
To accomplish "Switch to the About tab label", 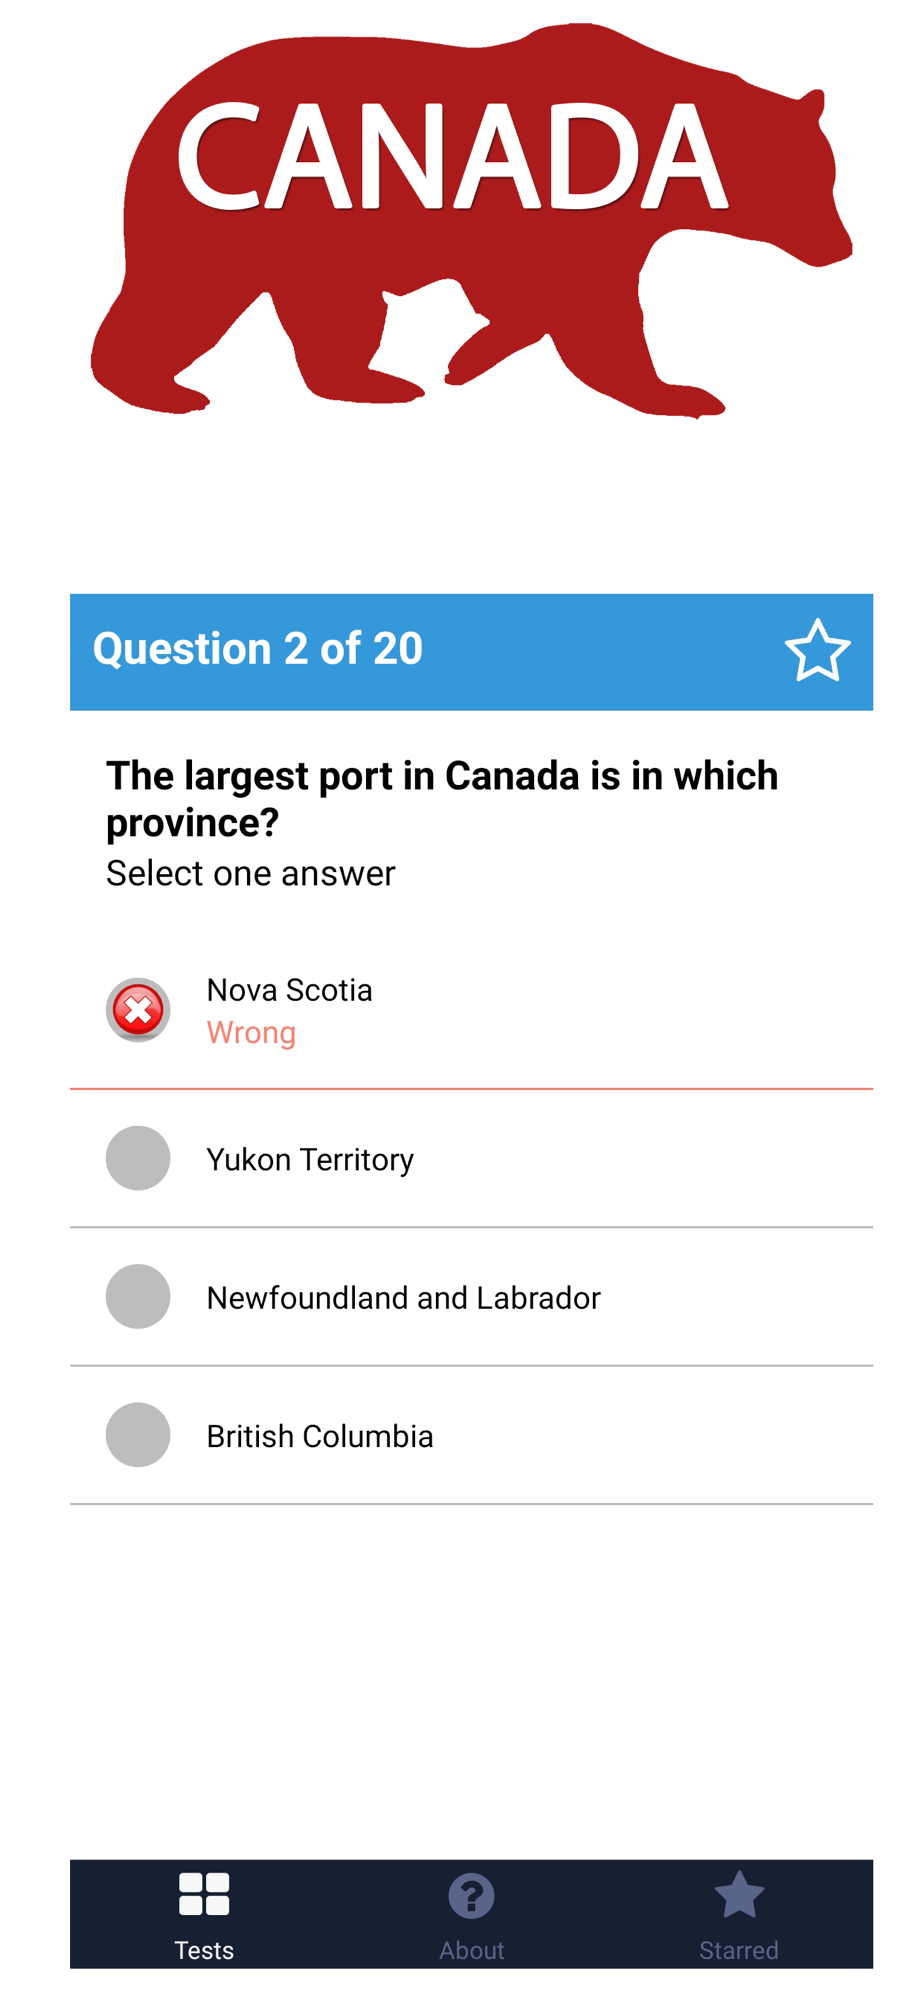I will 471,1950.
